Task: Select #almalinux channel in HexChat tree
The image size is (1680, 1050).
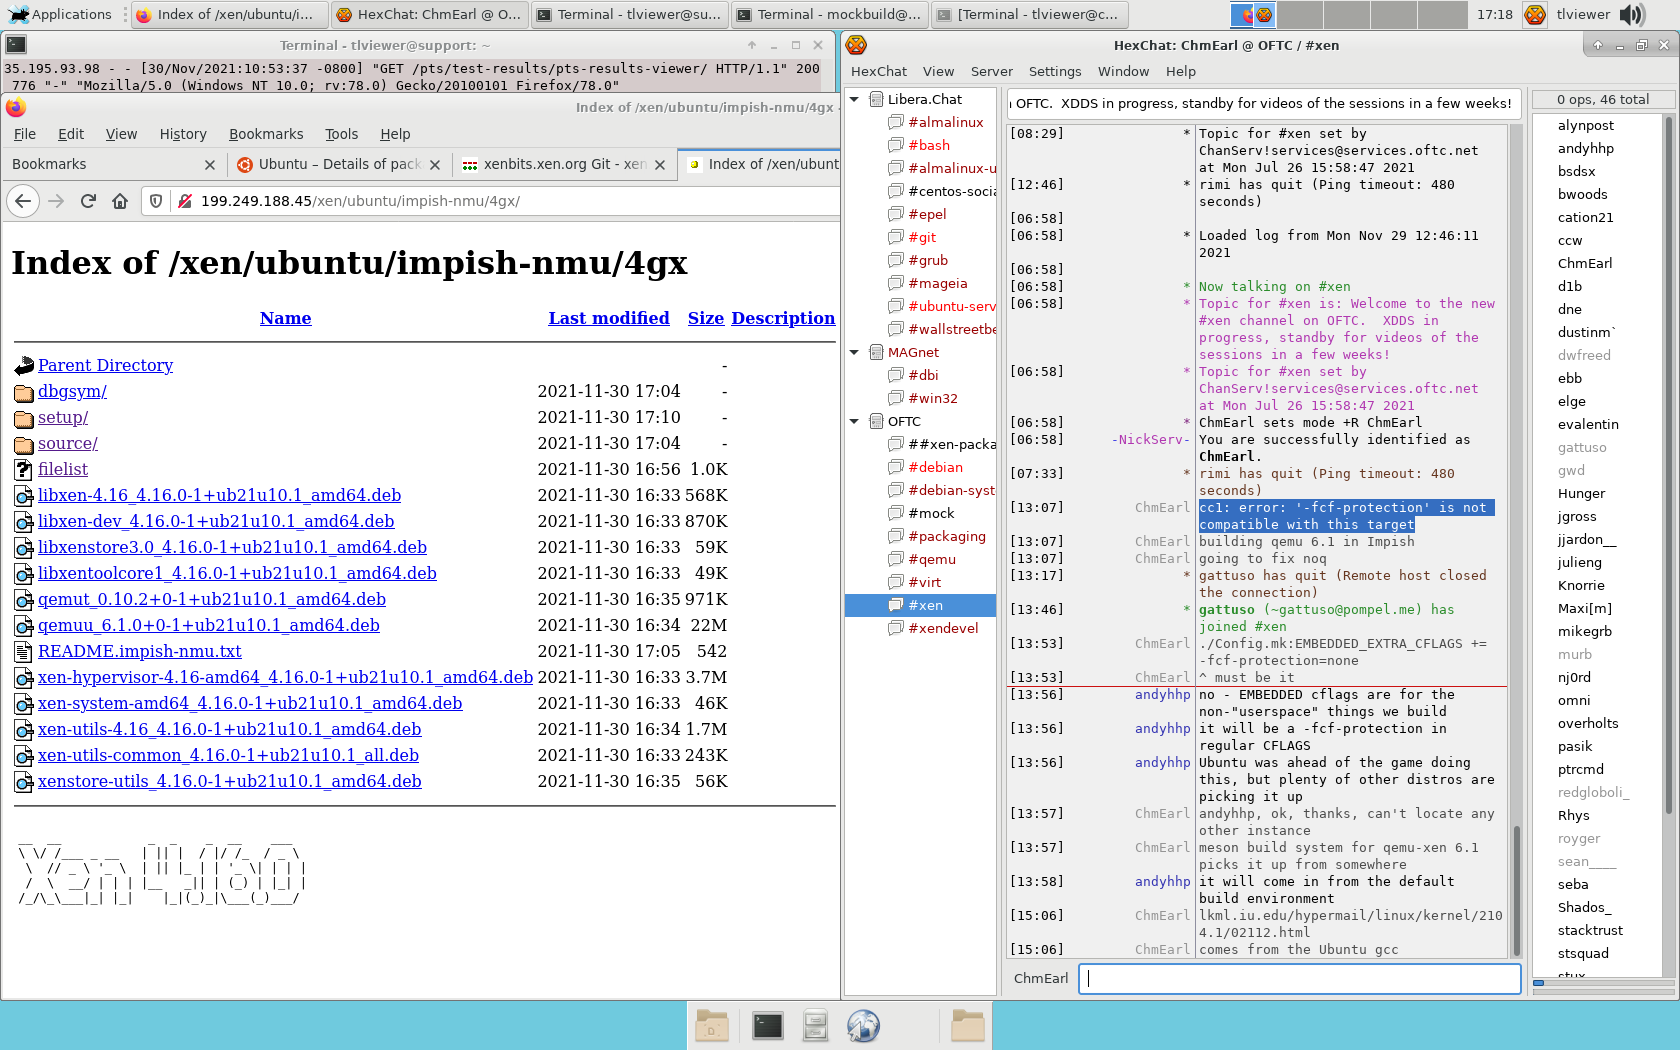Action: tap(945, 122)
